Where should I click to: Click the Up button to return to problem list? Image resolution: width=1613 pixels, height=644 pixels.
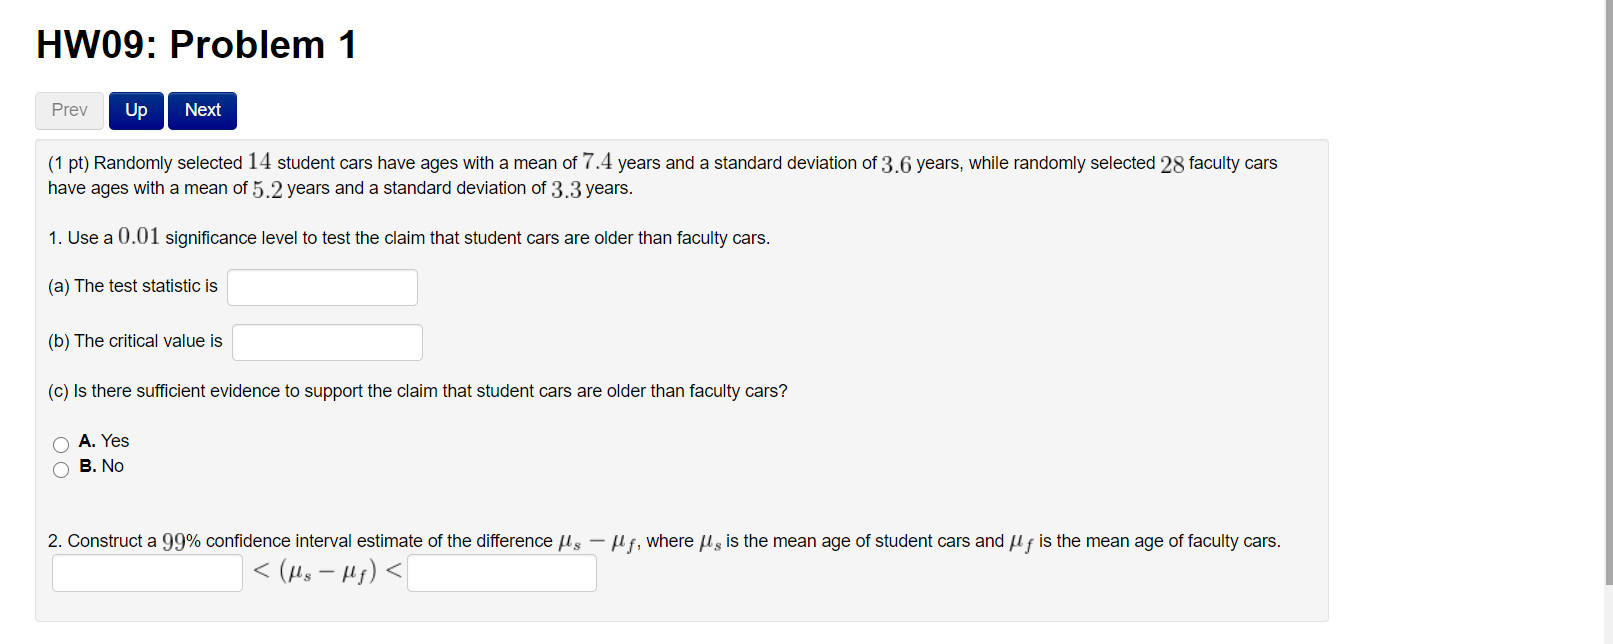tap(135, 110)
